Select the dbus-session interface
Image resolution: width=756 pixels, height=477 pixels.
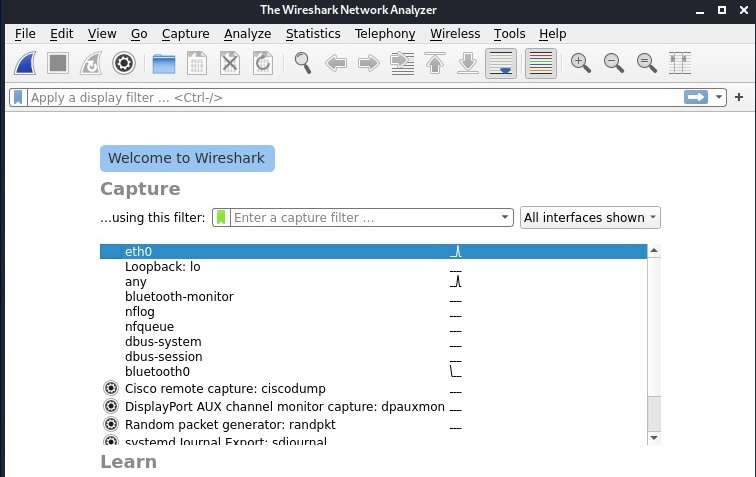click(x=373, y=356)
